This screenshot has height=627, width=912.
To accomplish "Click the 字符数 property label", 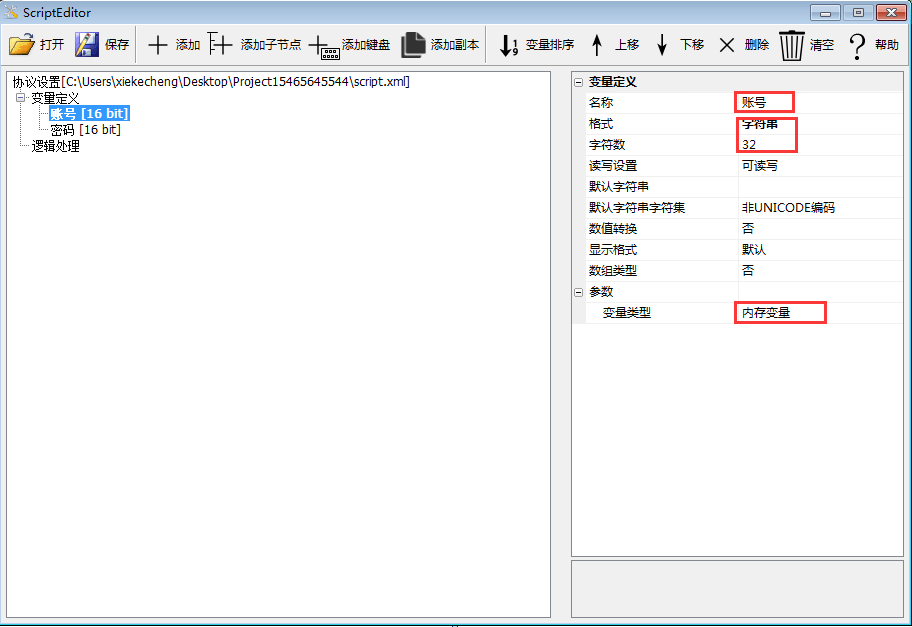I will [607, 145].
